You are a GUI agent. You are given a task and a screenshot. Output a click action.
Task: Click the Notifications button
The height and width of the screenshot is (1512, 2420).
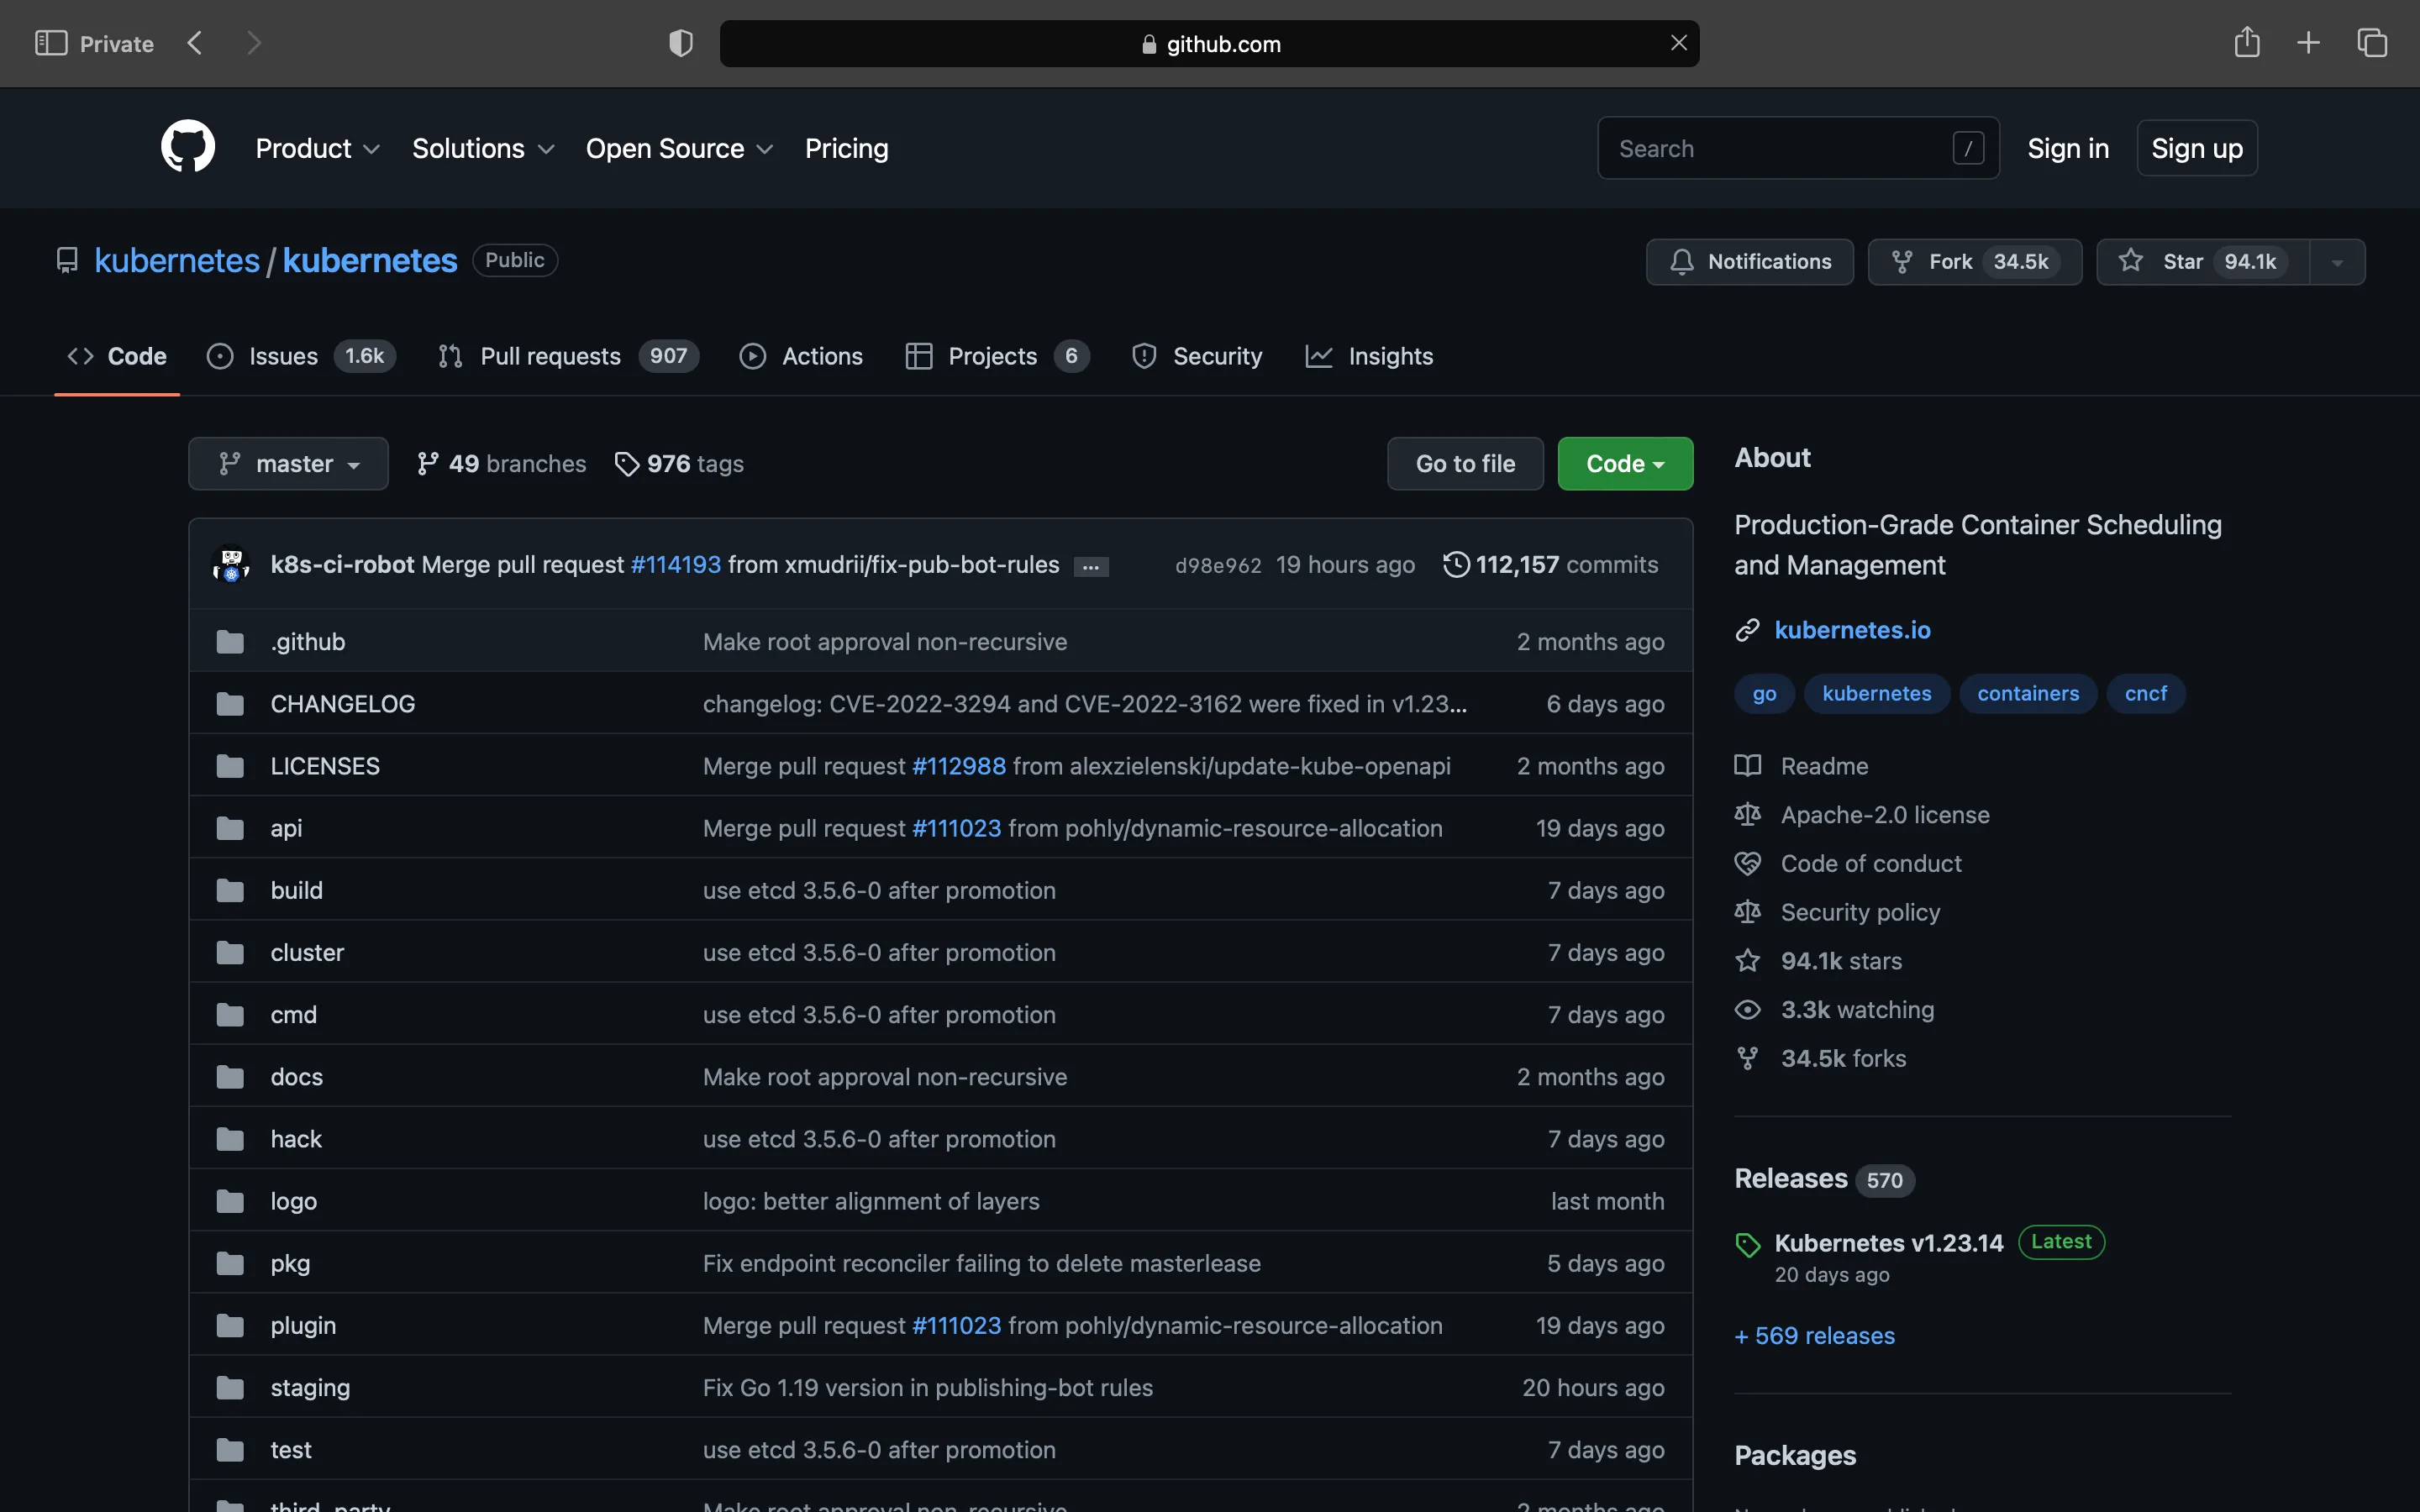coord(1750,262)
